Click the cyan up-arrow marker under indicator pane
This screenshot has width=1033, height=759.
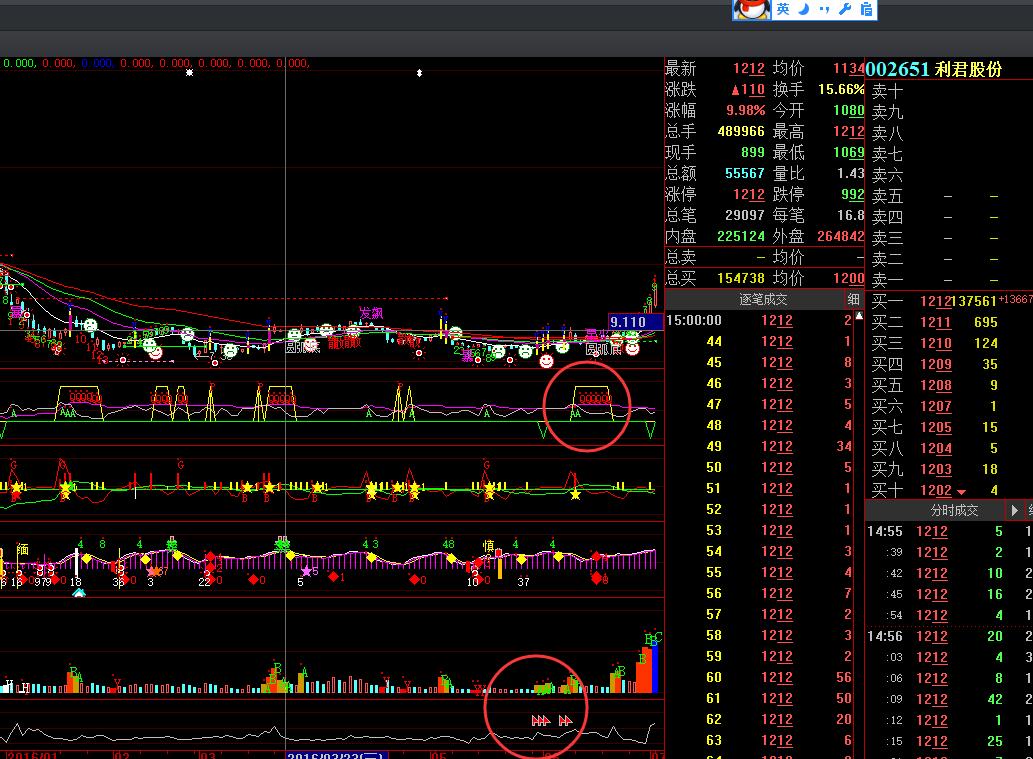(79, 592)
